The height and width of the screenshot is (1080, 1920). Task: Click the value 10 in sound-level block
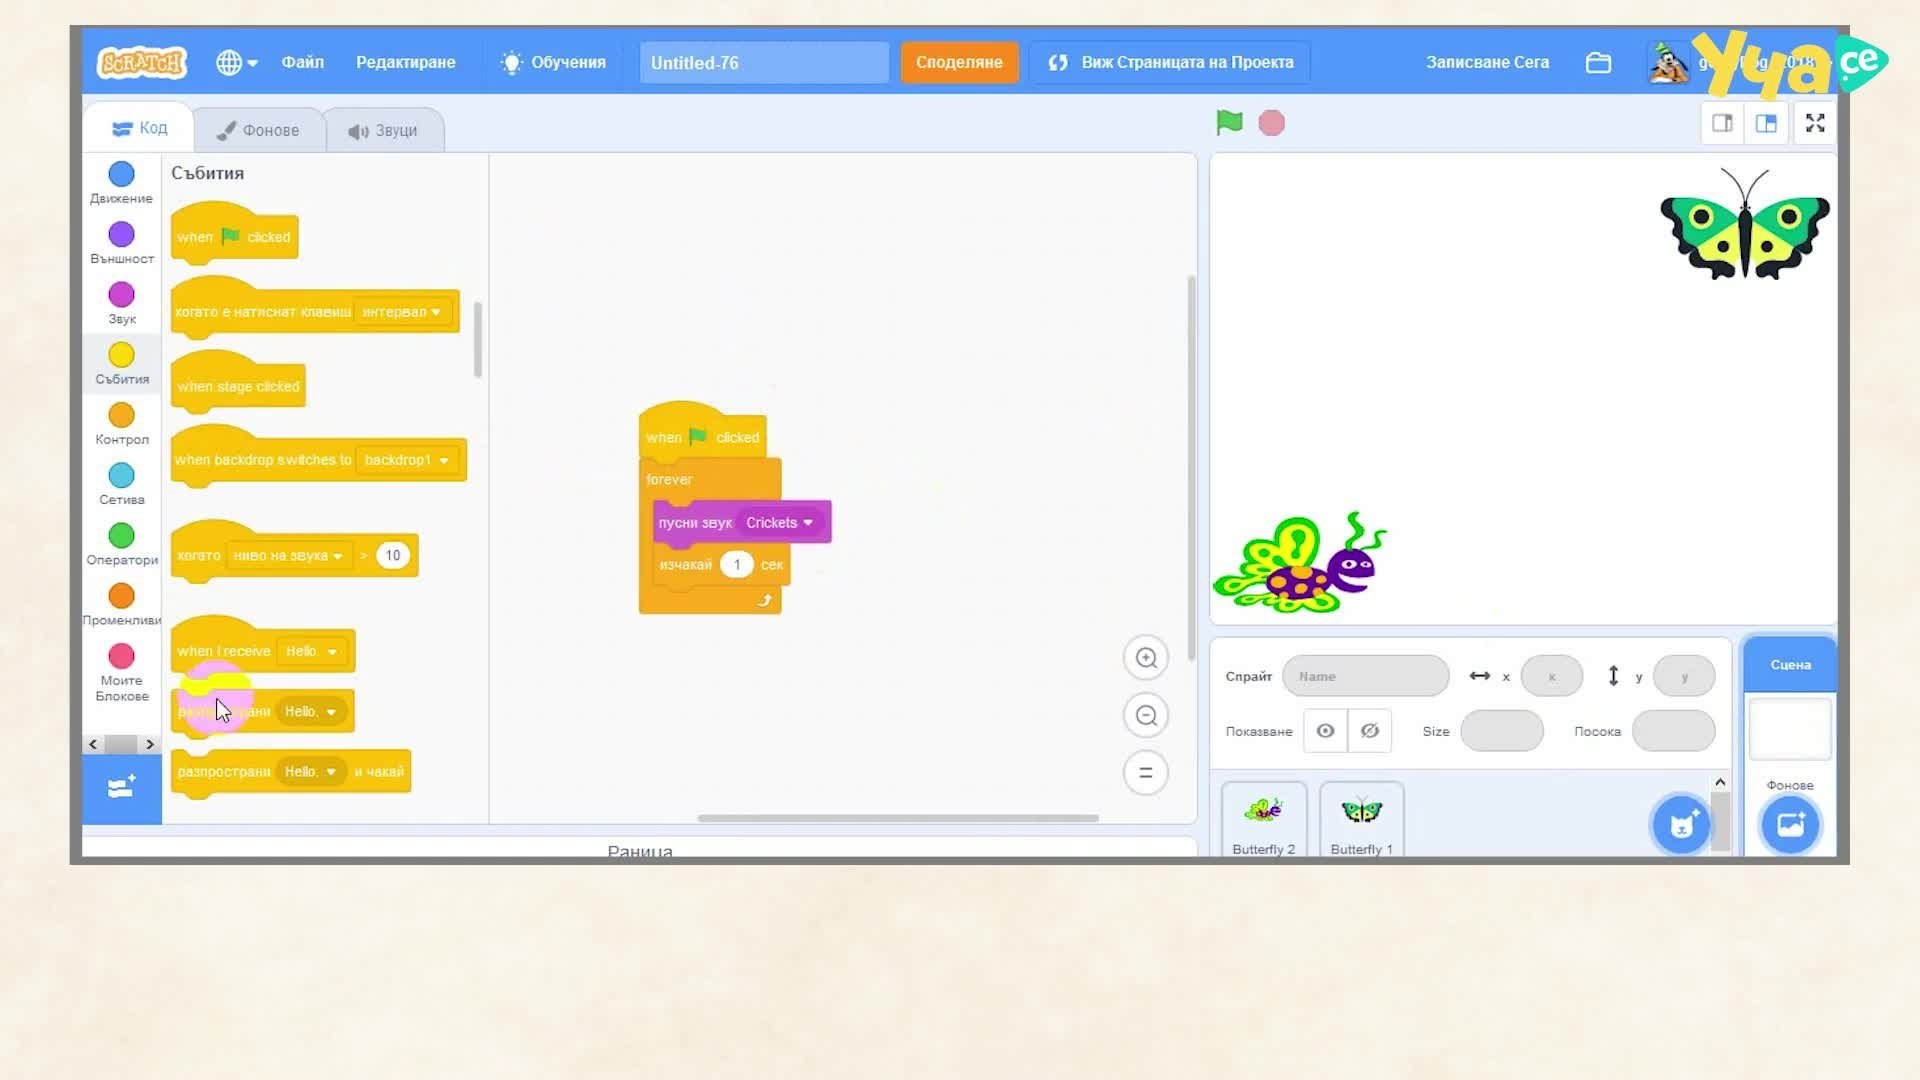pyautogui.click(x=393, y=555)
